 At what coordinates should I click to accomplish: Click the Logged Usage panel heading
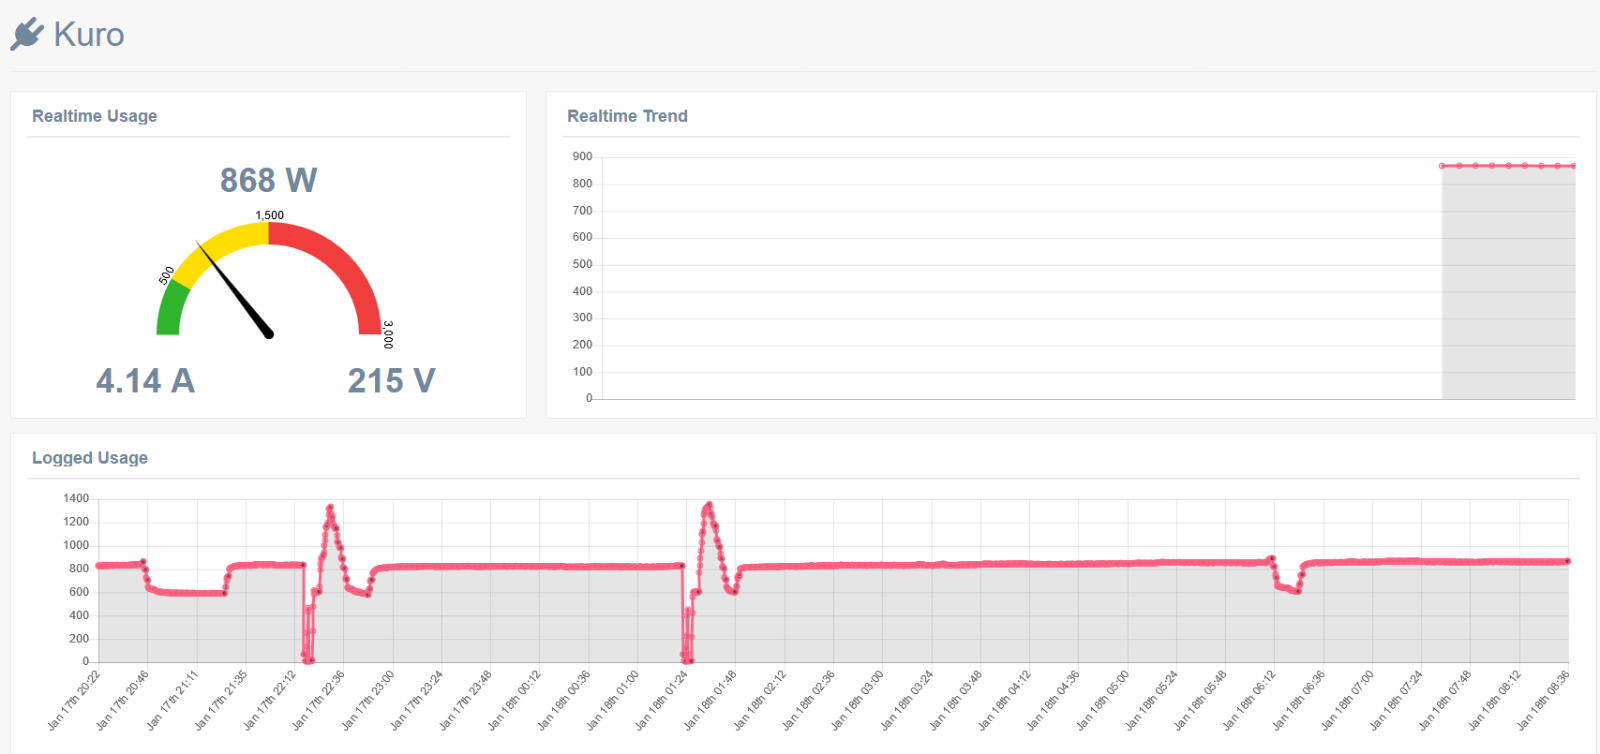coord(90,458)
